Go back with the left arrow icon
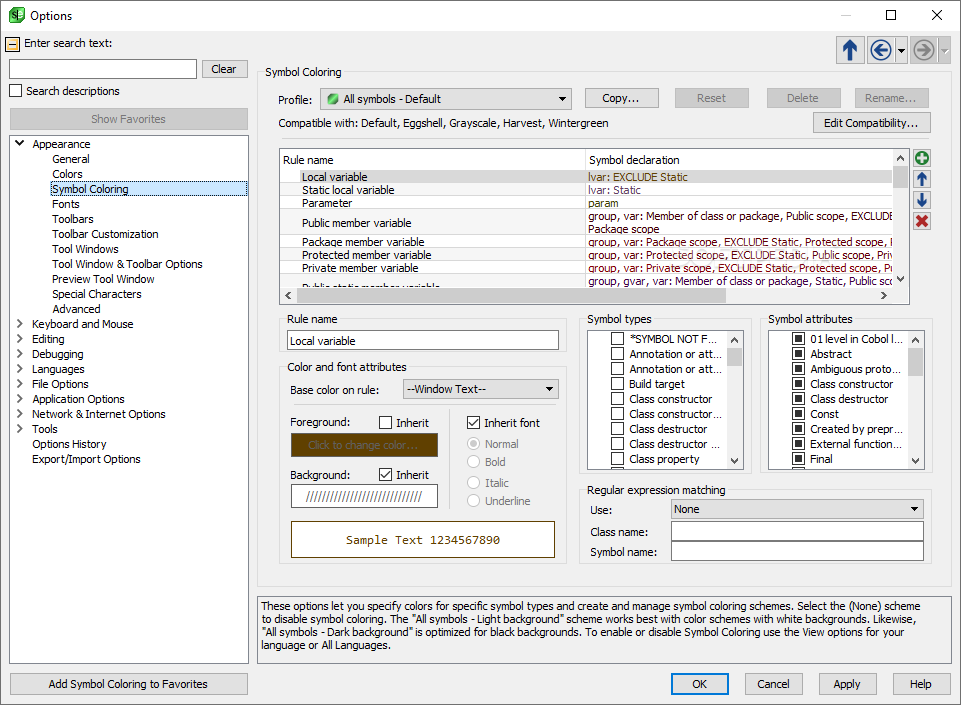Viewport: 961px width, 705px height. pos(881,50)
